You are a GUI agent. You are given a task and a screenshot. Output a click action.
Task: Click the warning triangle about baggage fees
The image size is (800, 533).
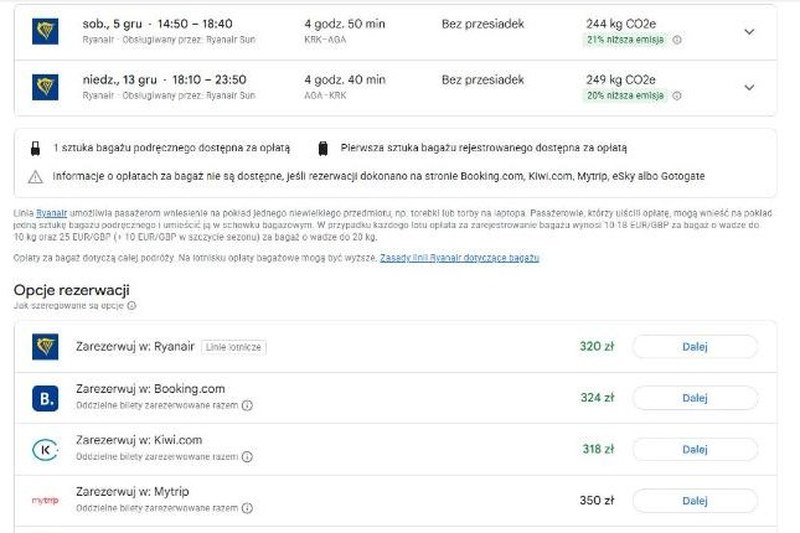pos(35,176)
